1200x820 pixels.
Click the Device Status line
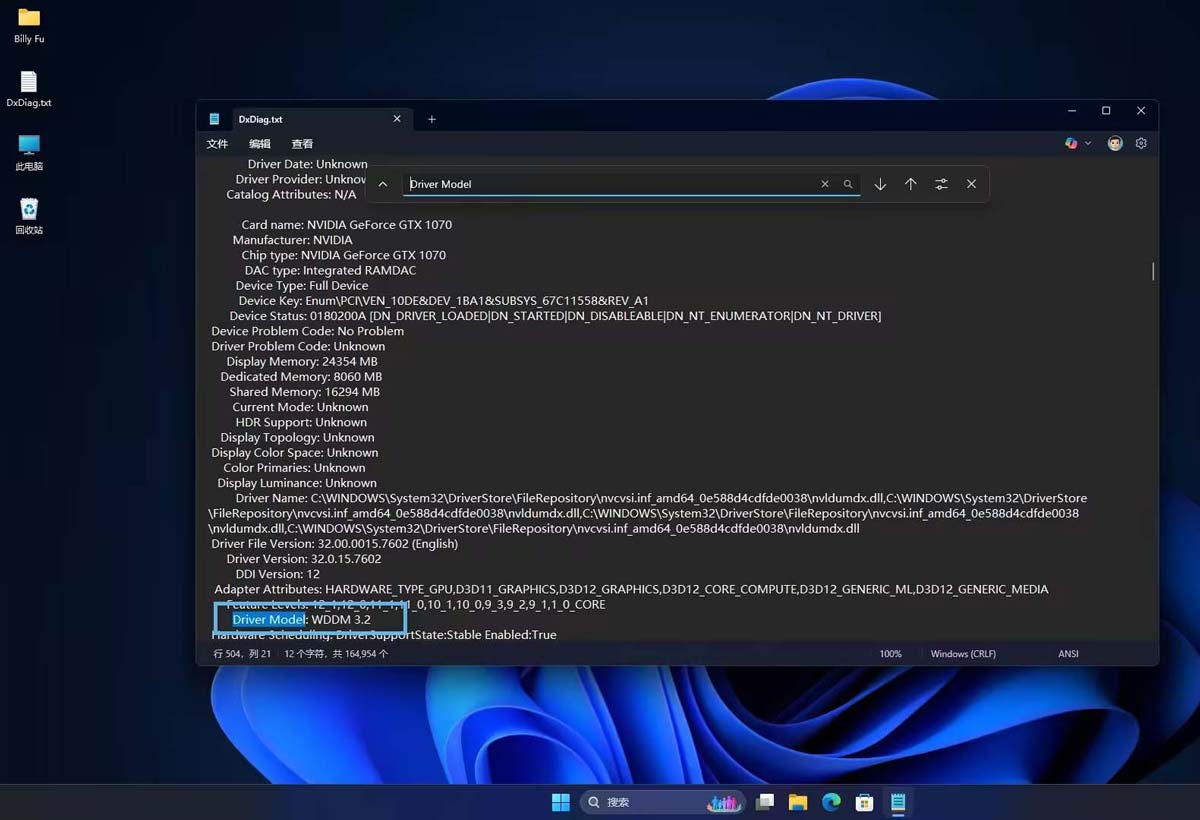[555, 316]
